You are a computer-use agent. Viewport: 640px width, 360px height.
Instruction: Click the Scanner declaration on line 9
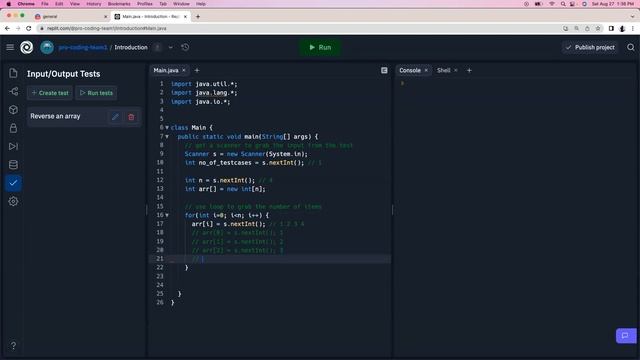coord(246,154)
